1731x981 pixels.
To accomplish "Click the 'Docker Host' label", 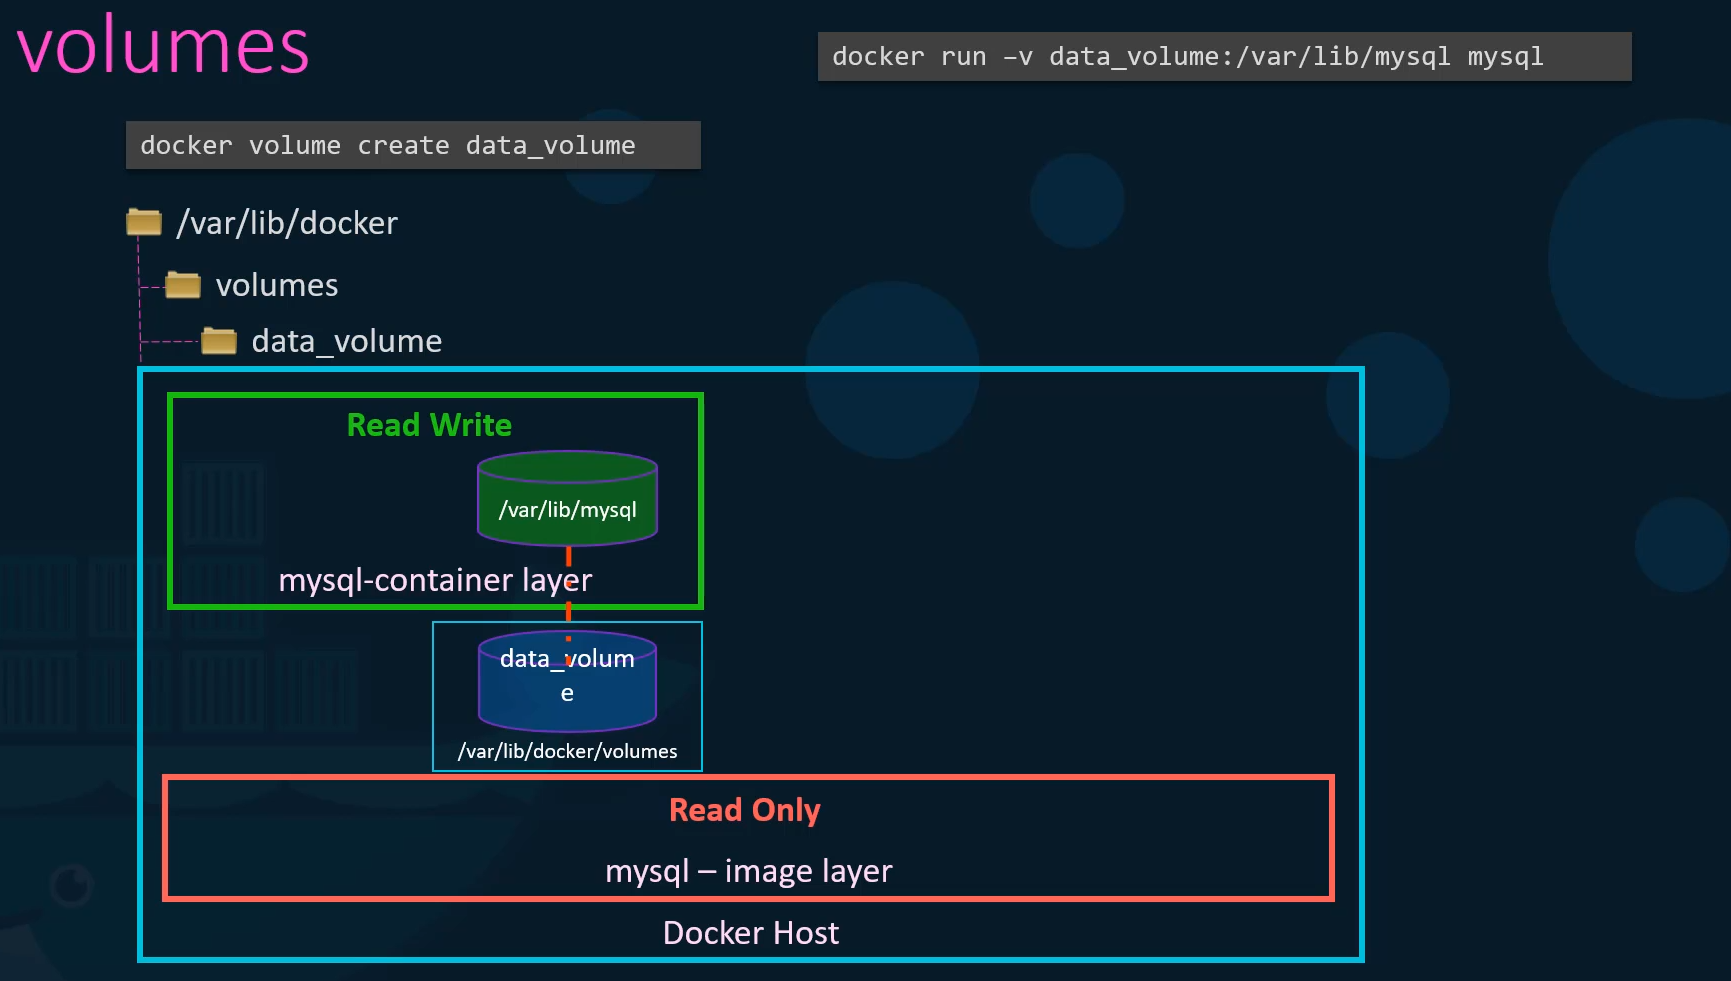I will coord(751,933).
